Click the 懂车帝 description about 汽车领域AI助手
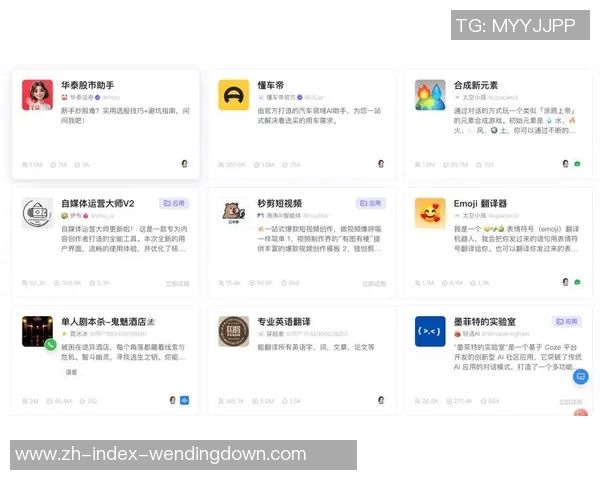This screenshot has width=600, height=480. [x=319, y=116]
